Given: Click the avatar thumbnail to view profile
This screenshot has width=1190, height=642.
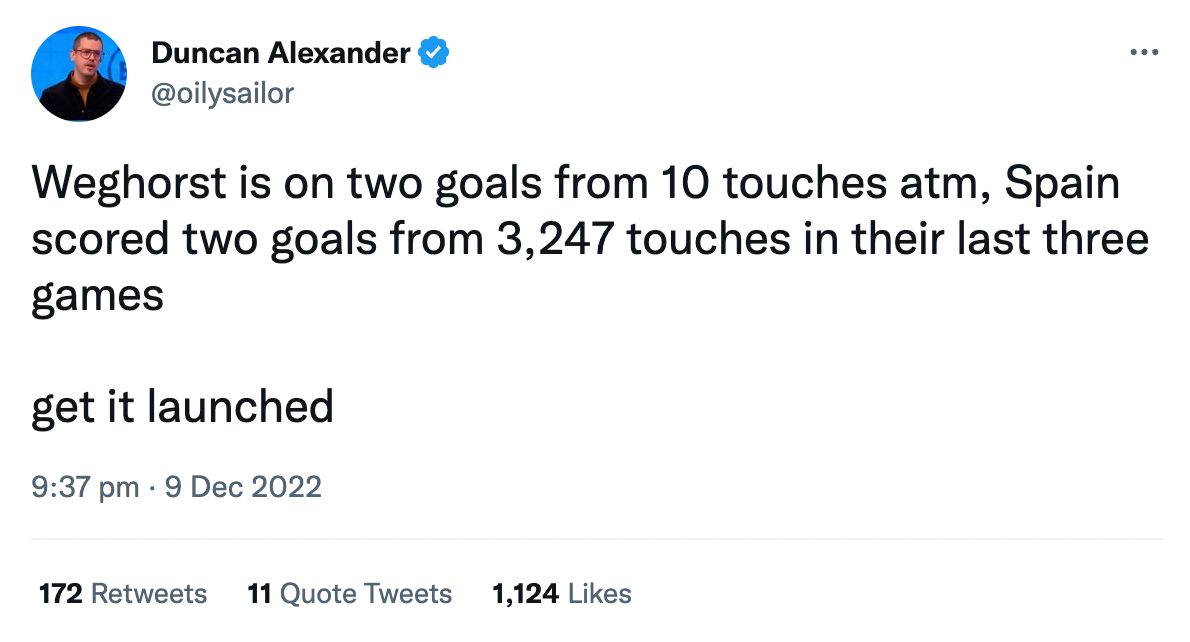Looking at the screenshot, I should [x=79, y=72].
